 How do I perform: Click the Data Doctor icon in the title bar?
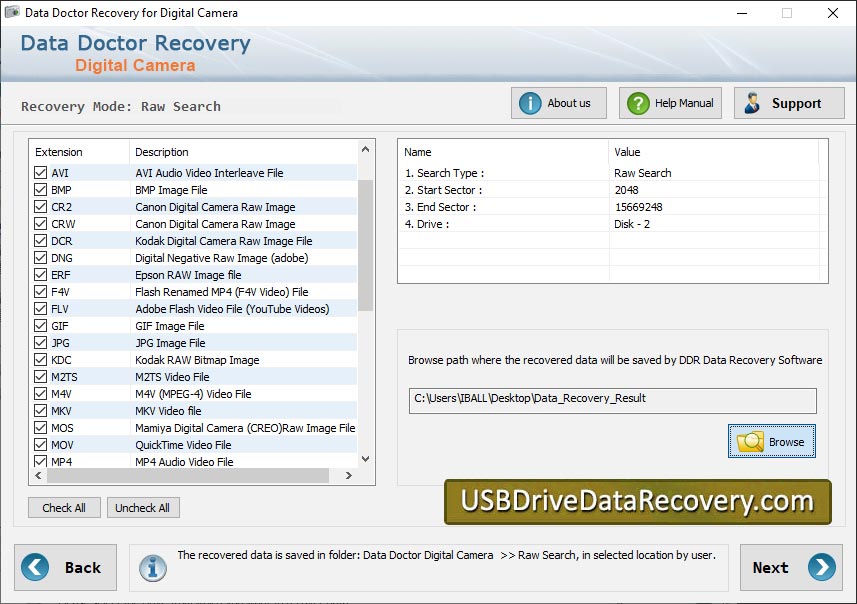click(12, 13)
